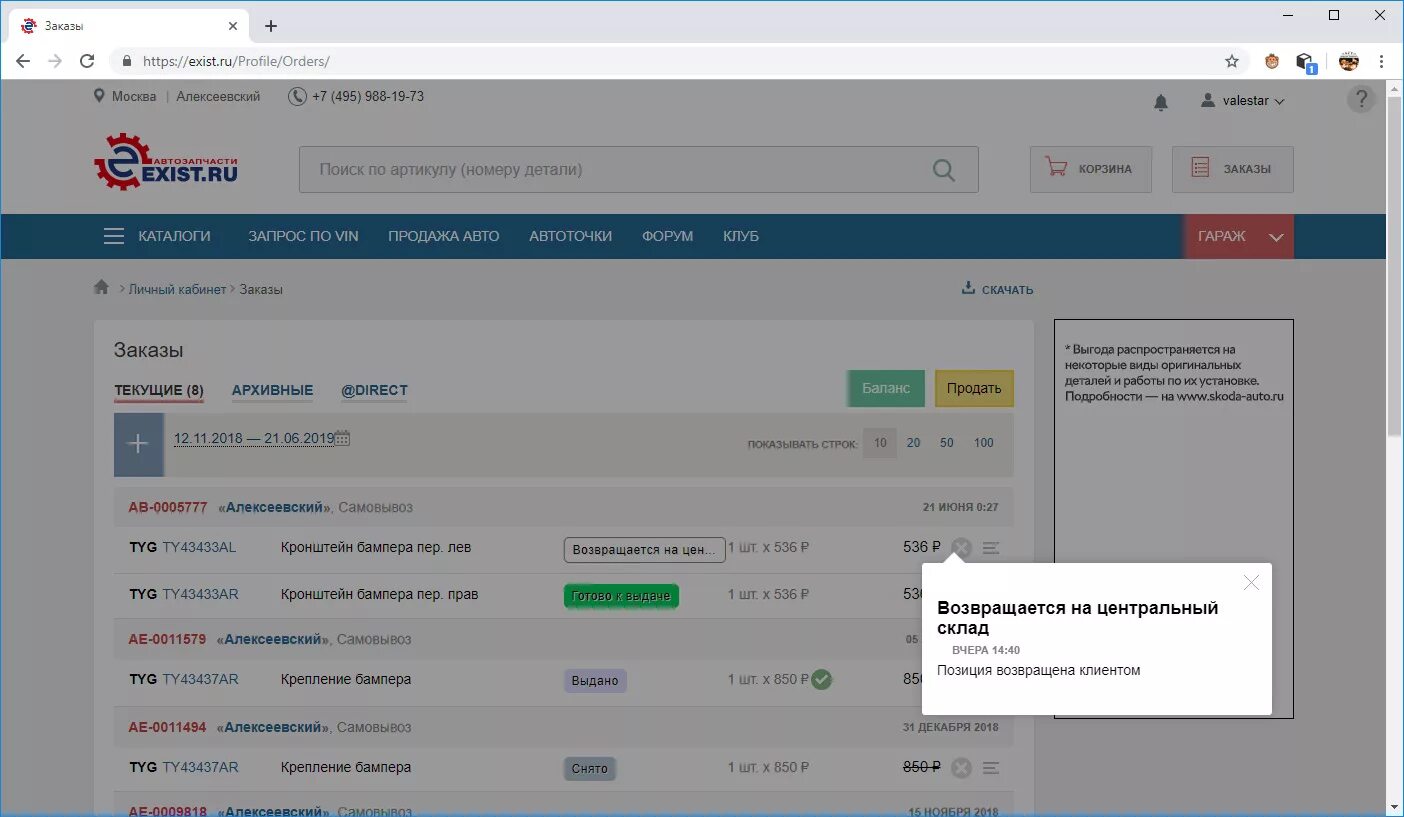Open row menu icon for Снято order
Viewport: 1404px width, 817px height.
(991, 768)
